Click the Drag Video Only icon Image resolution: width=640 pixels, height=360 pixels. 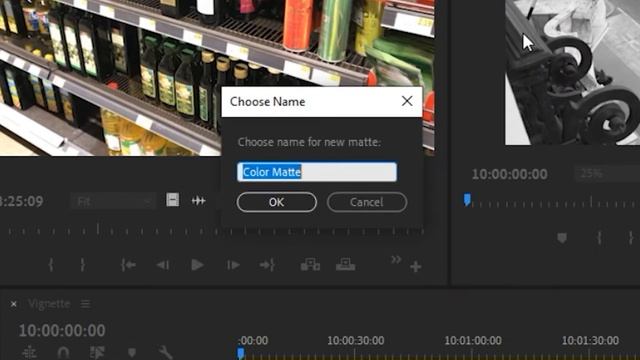(x=173, y=200)
